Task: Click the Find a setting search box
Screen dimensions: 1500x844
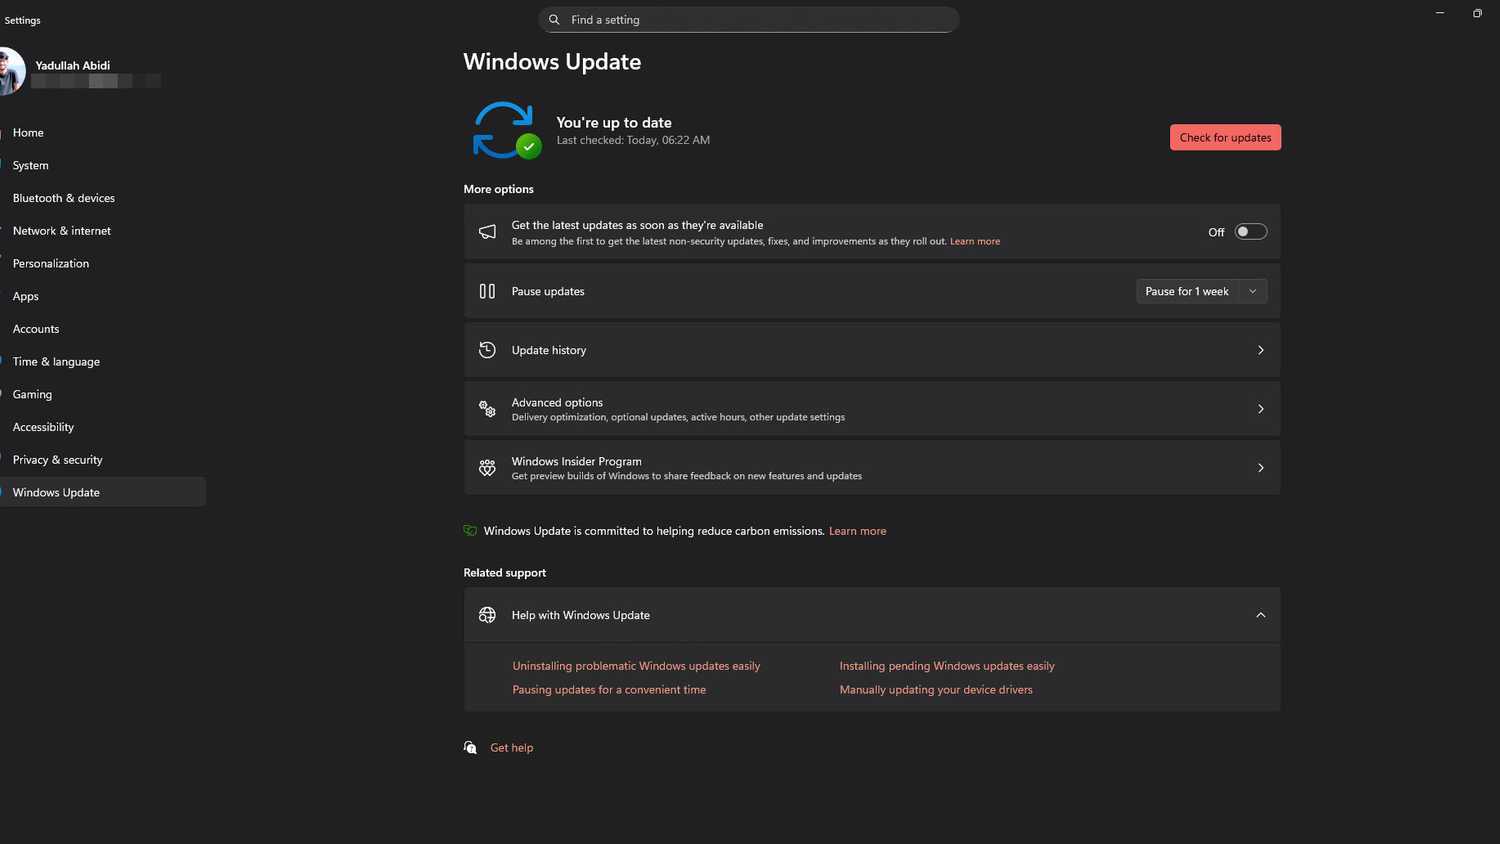Action: click(749, 20)
